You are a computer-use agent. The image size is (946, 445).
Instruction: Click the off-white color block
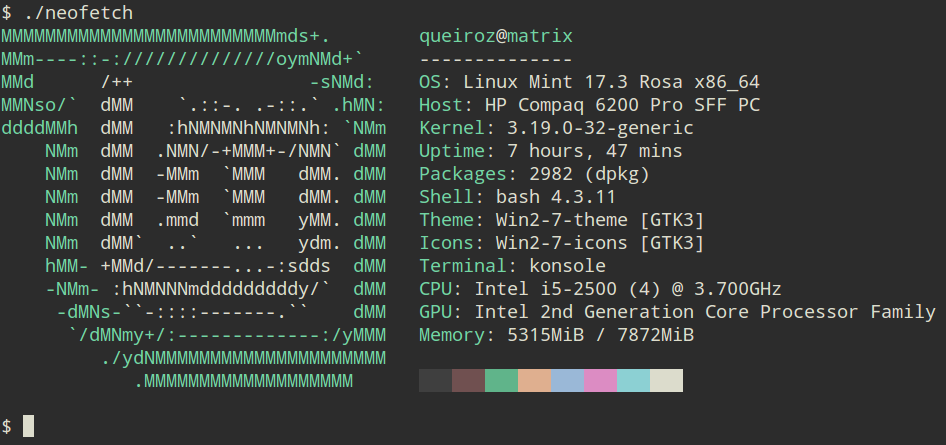(667, 380)
